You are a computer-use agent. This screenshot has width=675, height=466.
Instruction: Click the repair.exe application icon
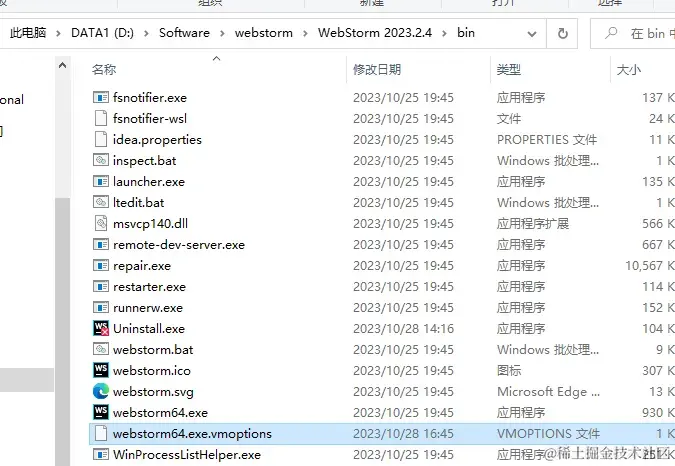tap(101, 265)
